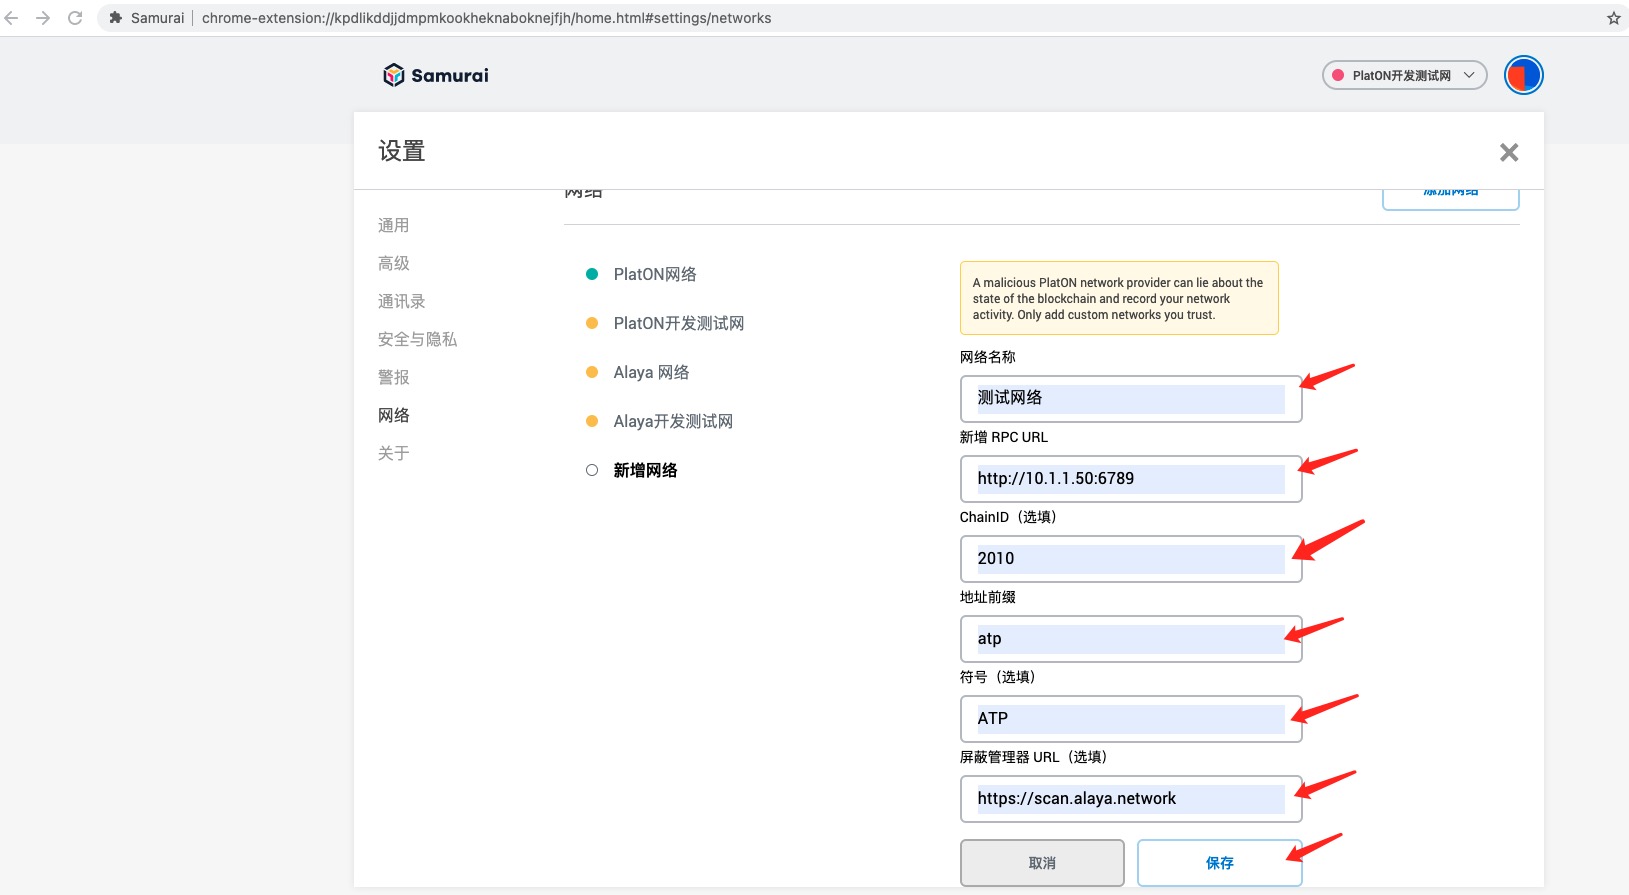Select PlatON网络 in the network list
Screen dimensions: 1629x895
(x=655, y=274)
